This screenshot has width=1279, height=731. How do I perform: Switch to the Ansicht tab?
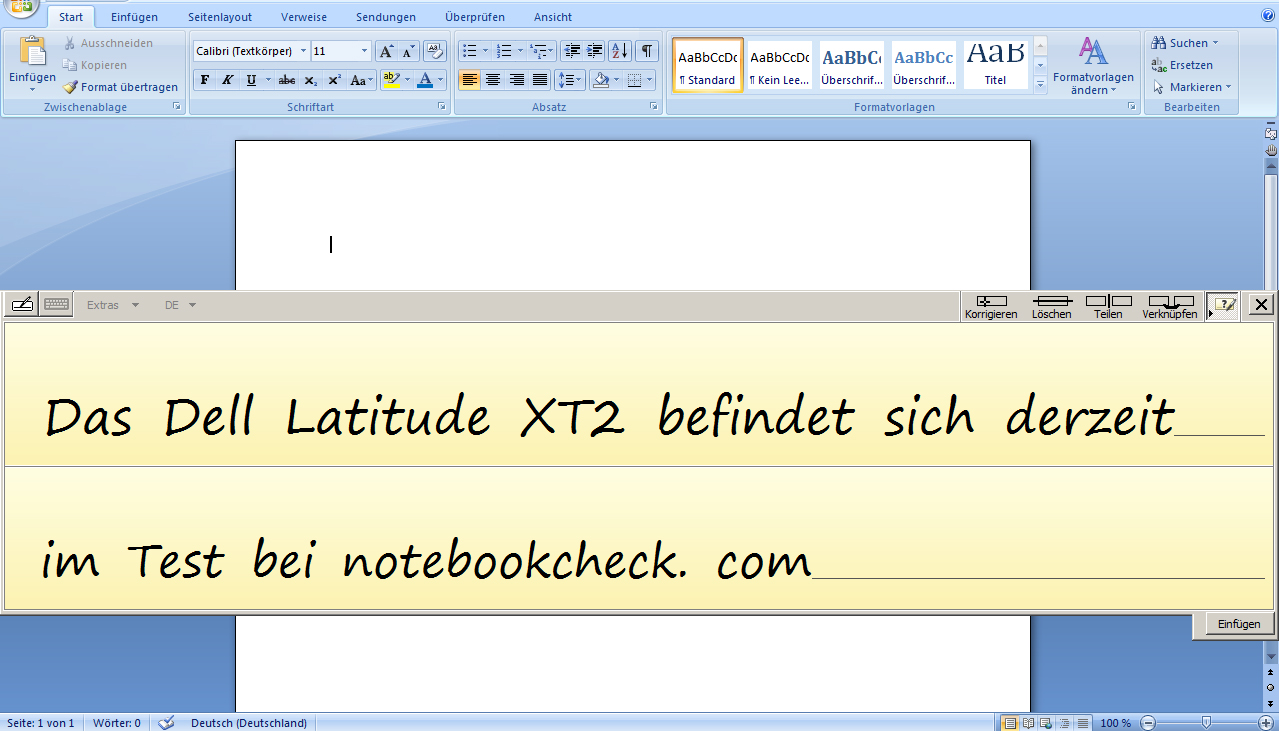tap(553, 17)
